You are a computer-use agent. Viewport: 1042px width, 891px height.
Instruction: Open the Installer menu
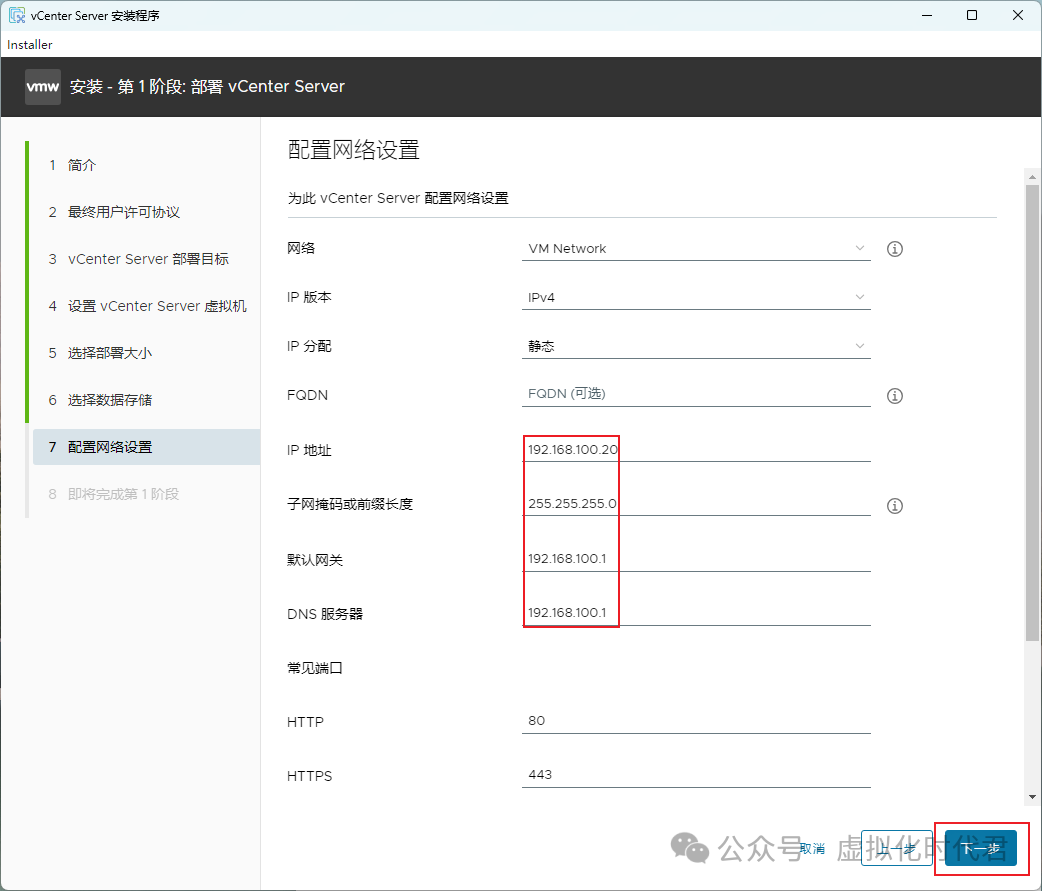coord(29,45)
